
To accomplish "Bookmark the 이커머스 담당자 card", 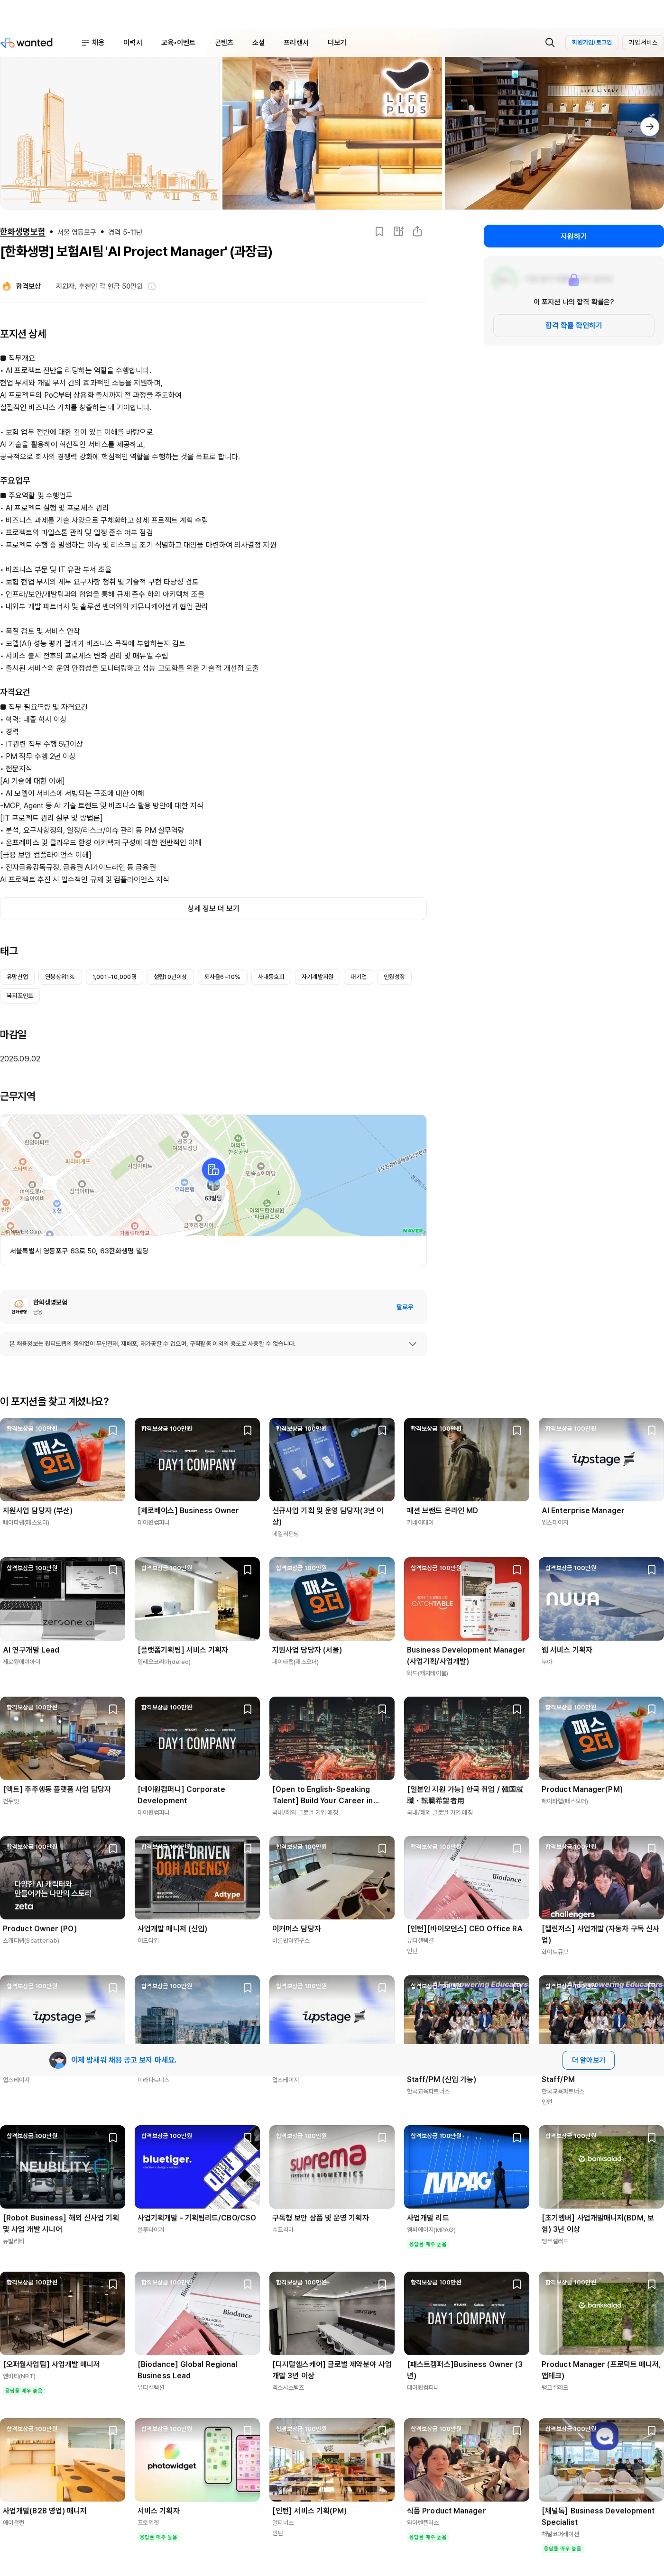I will [382, 1849].
